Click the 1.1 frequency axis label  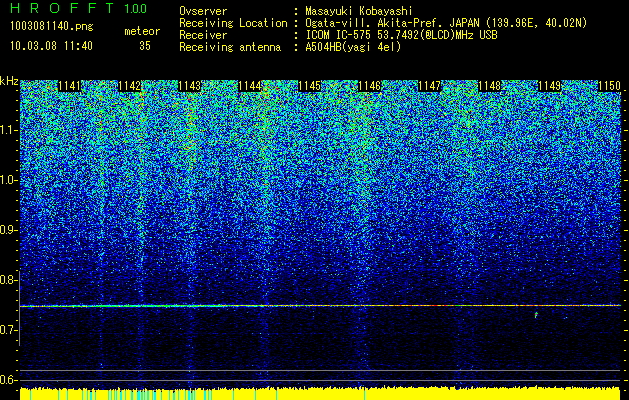(x=7, y=130)
